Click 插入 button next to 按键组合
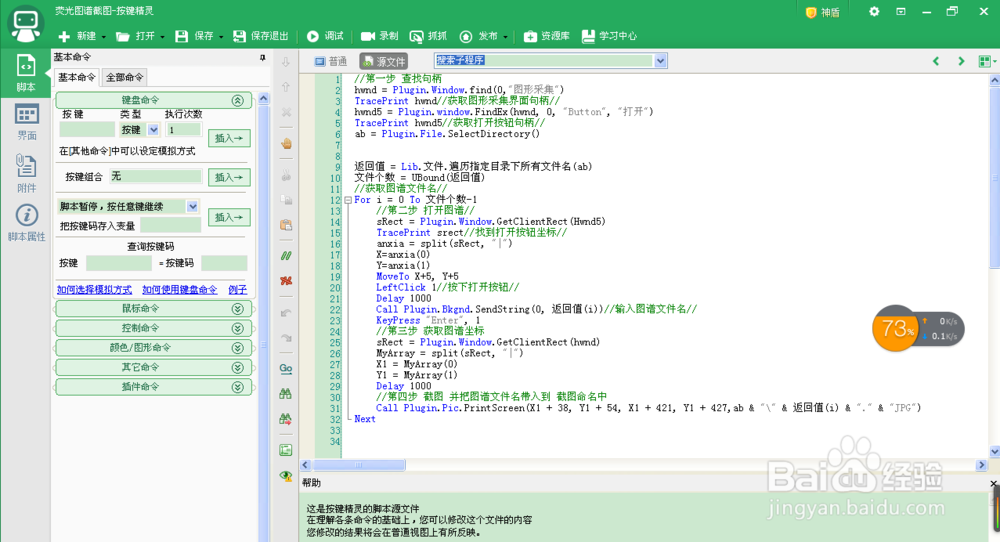This screenshot has width=1000, height=542. [229, 177]
